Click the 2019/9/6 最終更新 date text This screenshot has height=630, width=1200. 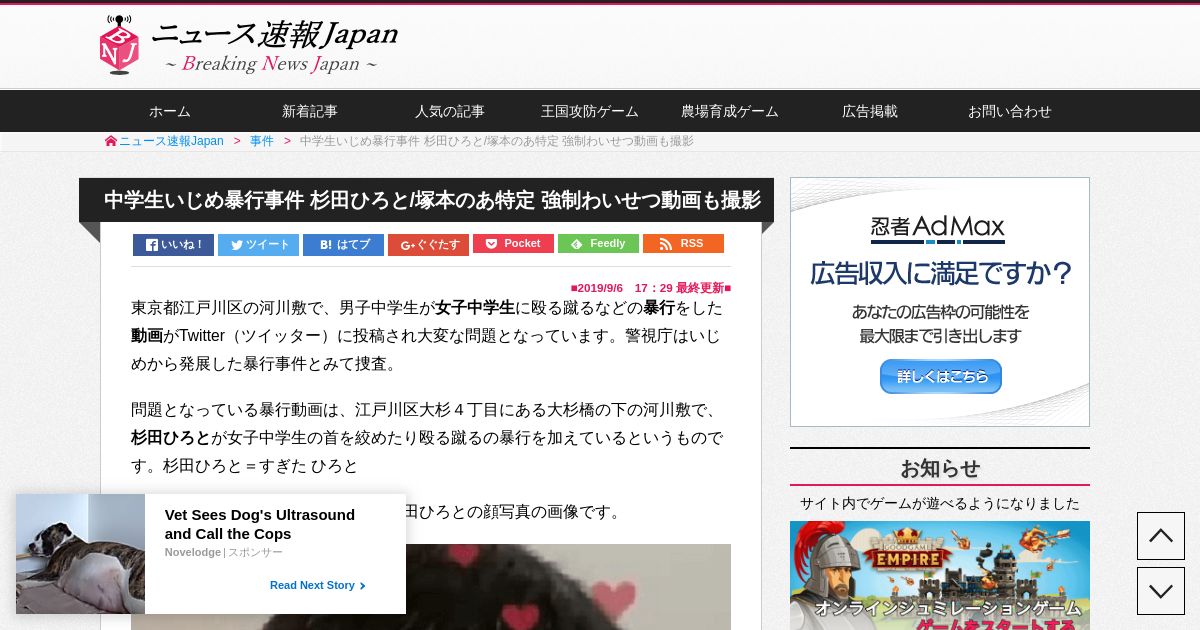point(651,288)
